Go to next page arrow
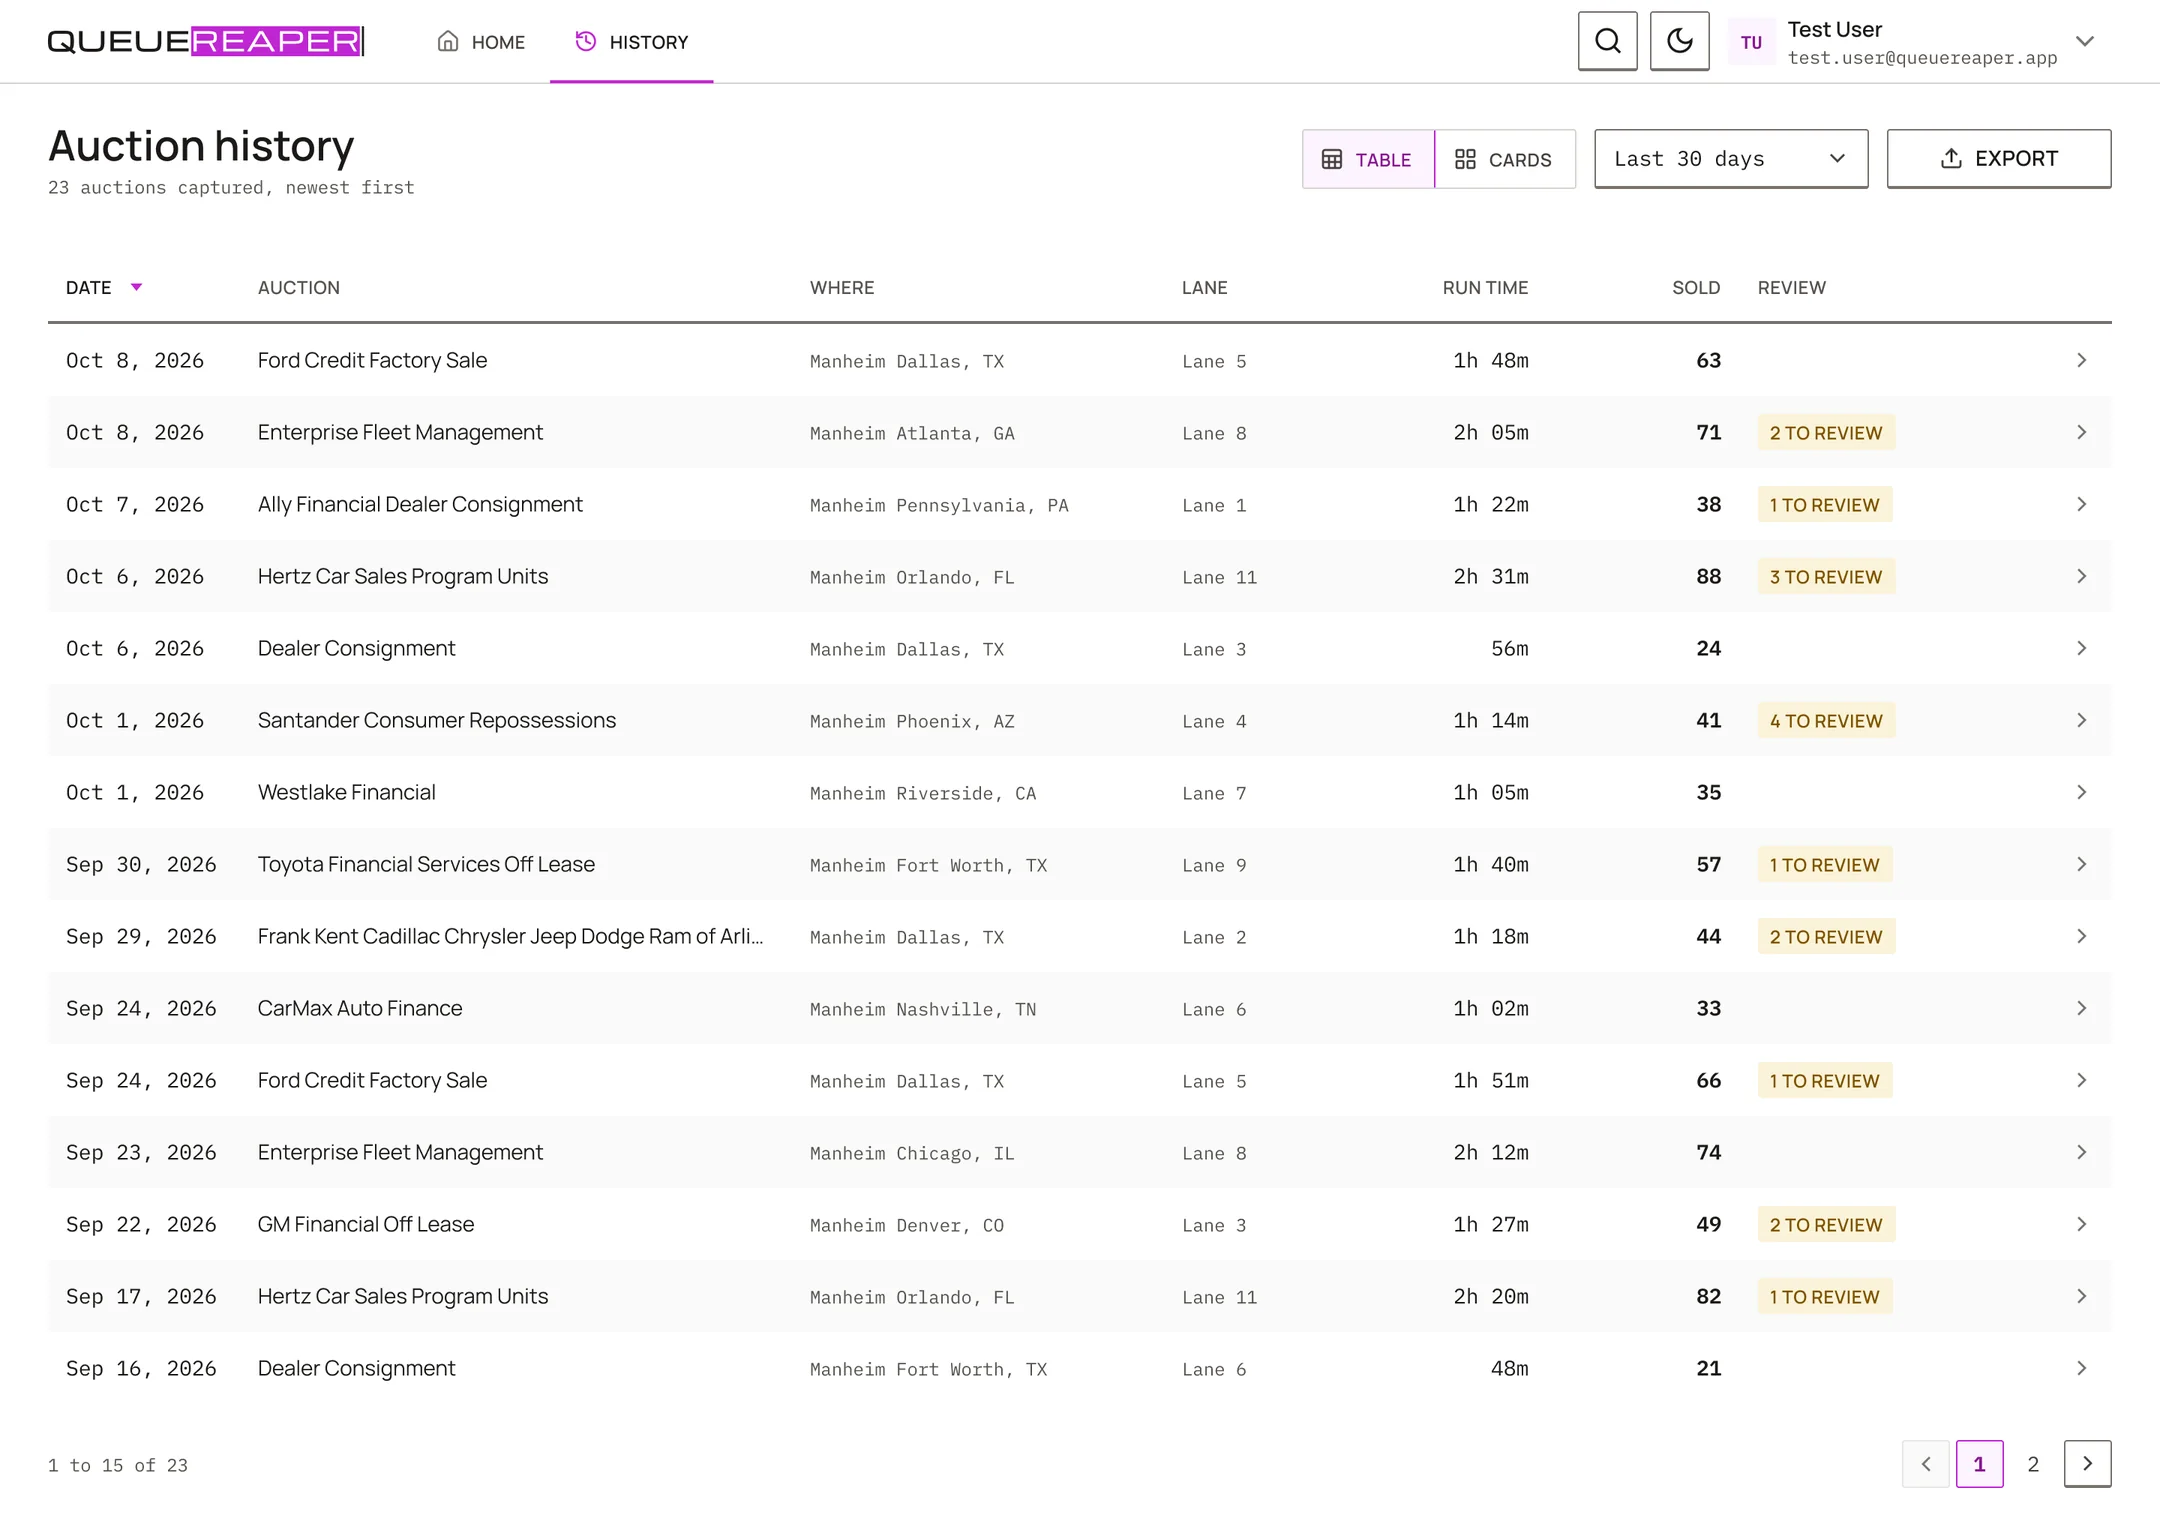Viewport: 2160px width, 1536px height. [x=2088, y=1464]
